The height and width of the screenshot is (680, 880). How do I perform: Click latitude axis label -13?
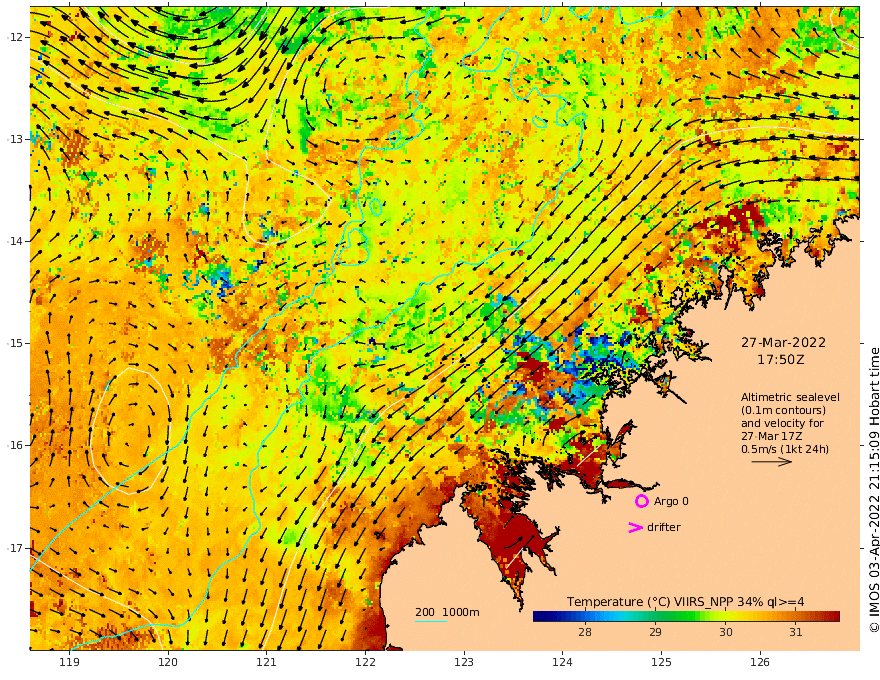(x=16, y=139)
